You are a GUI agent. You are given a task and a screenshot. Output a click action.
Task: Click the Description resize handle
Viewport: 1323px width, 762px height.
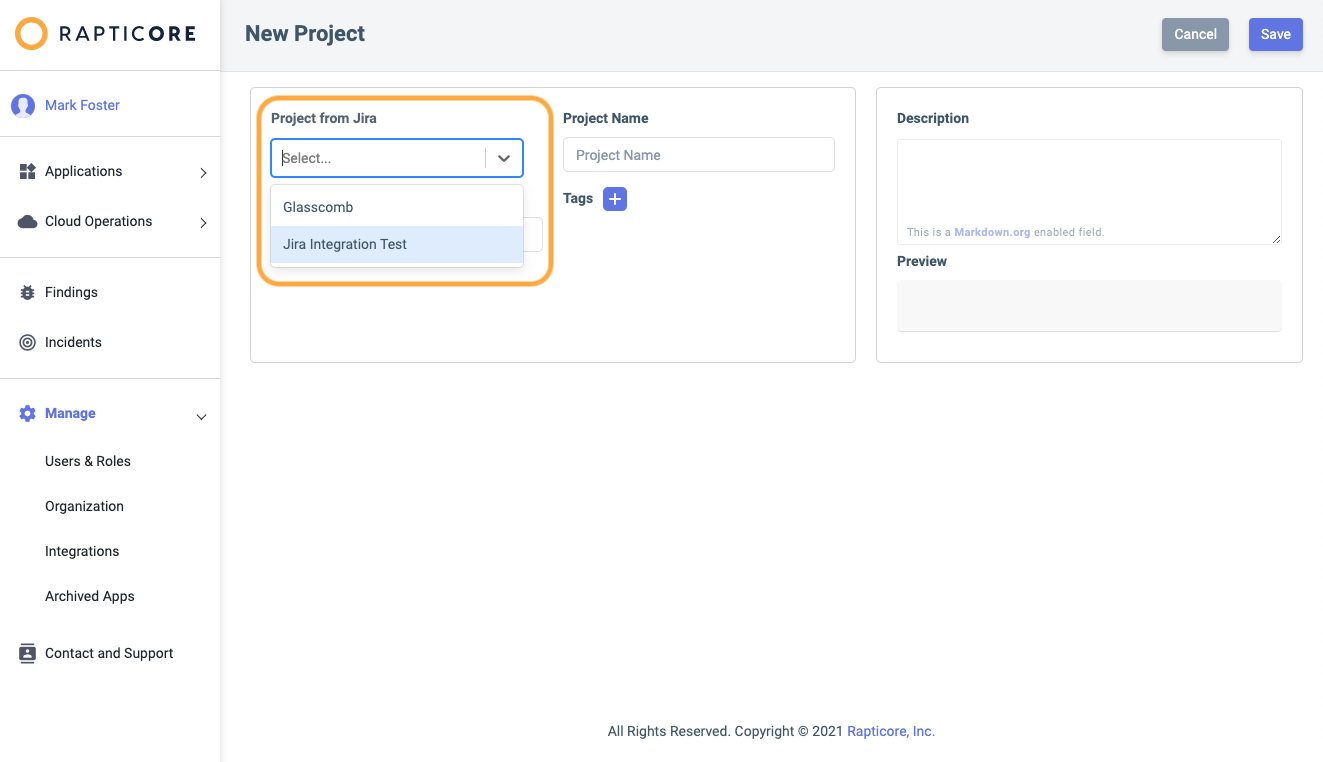[x=1275, y=238]
